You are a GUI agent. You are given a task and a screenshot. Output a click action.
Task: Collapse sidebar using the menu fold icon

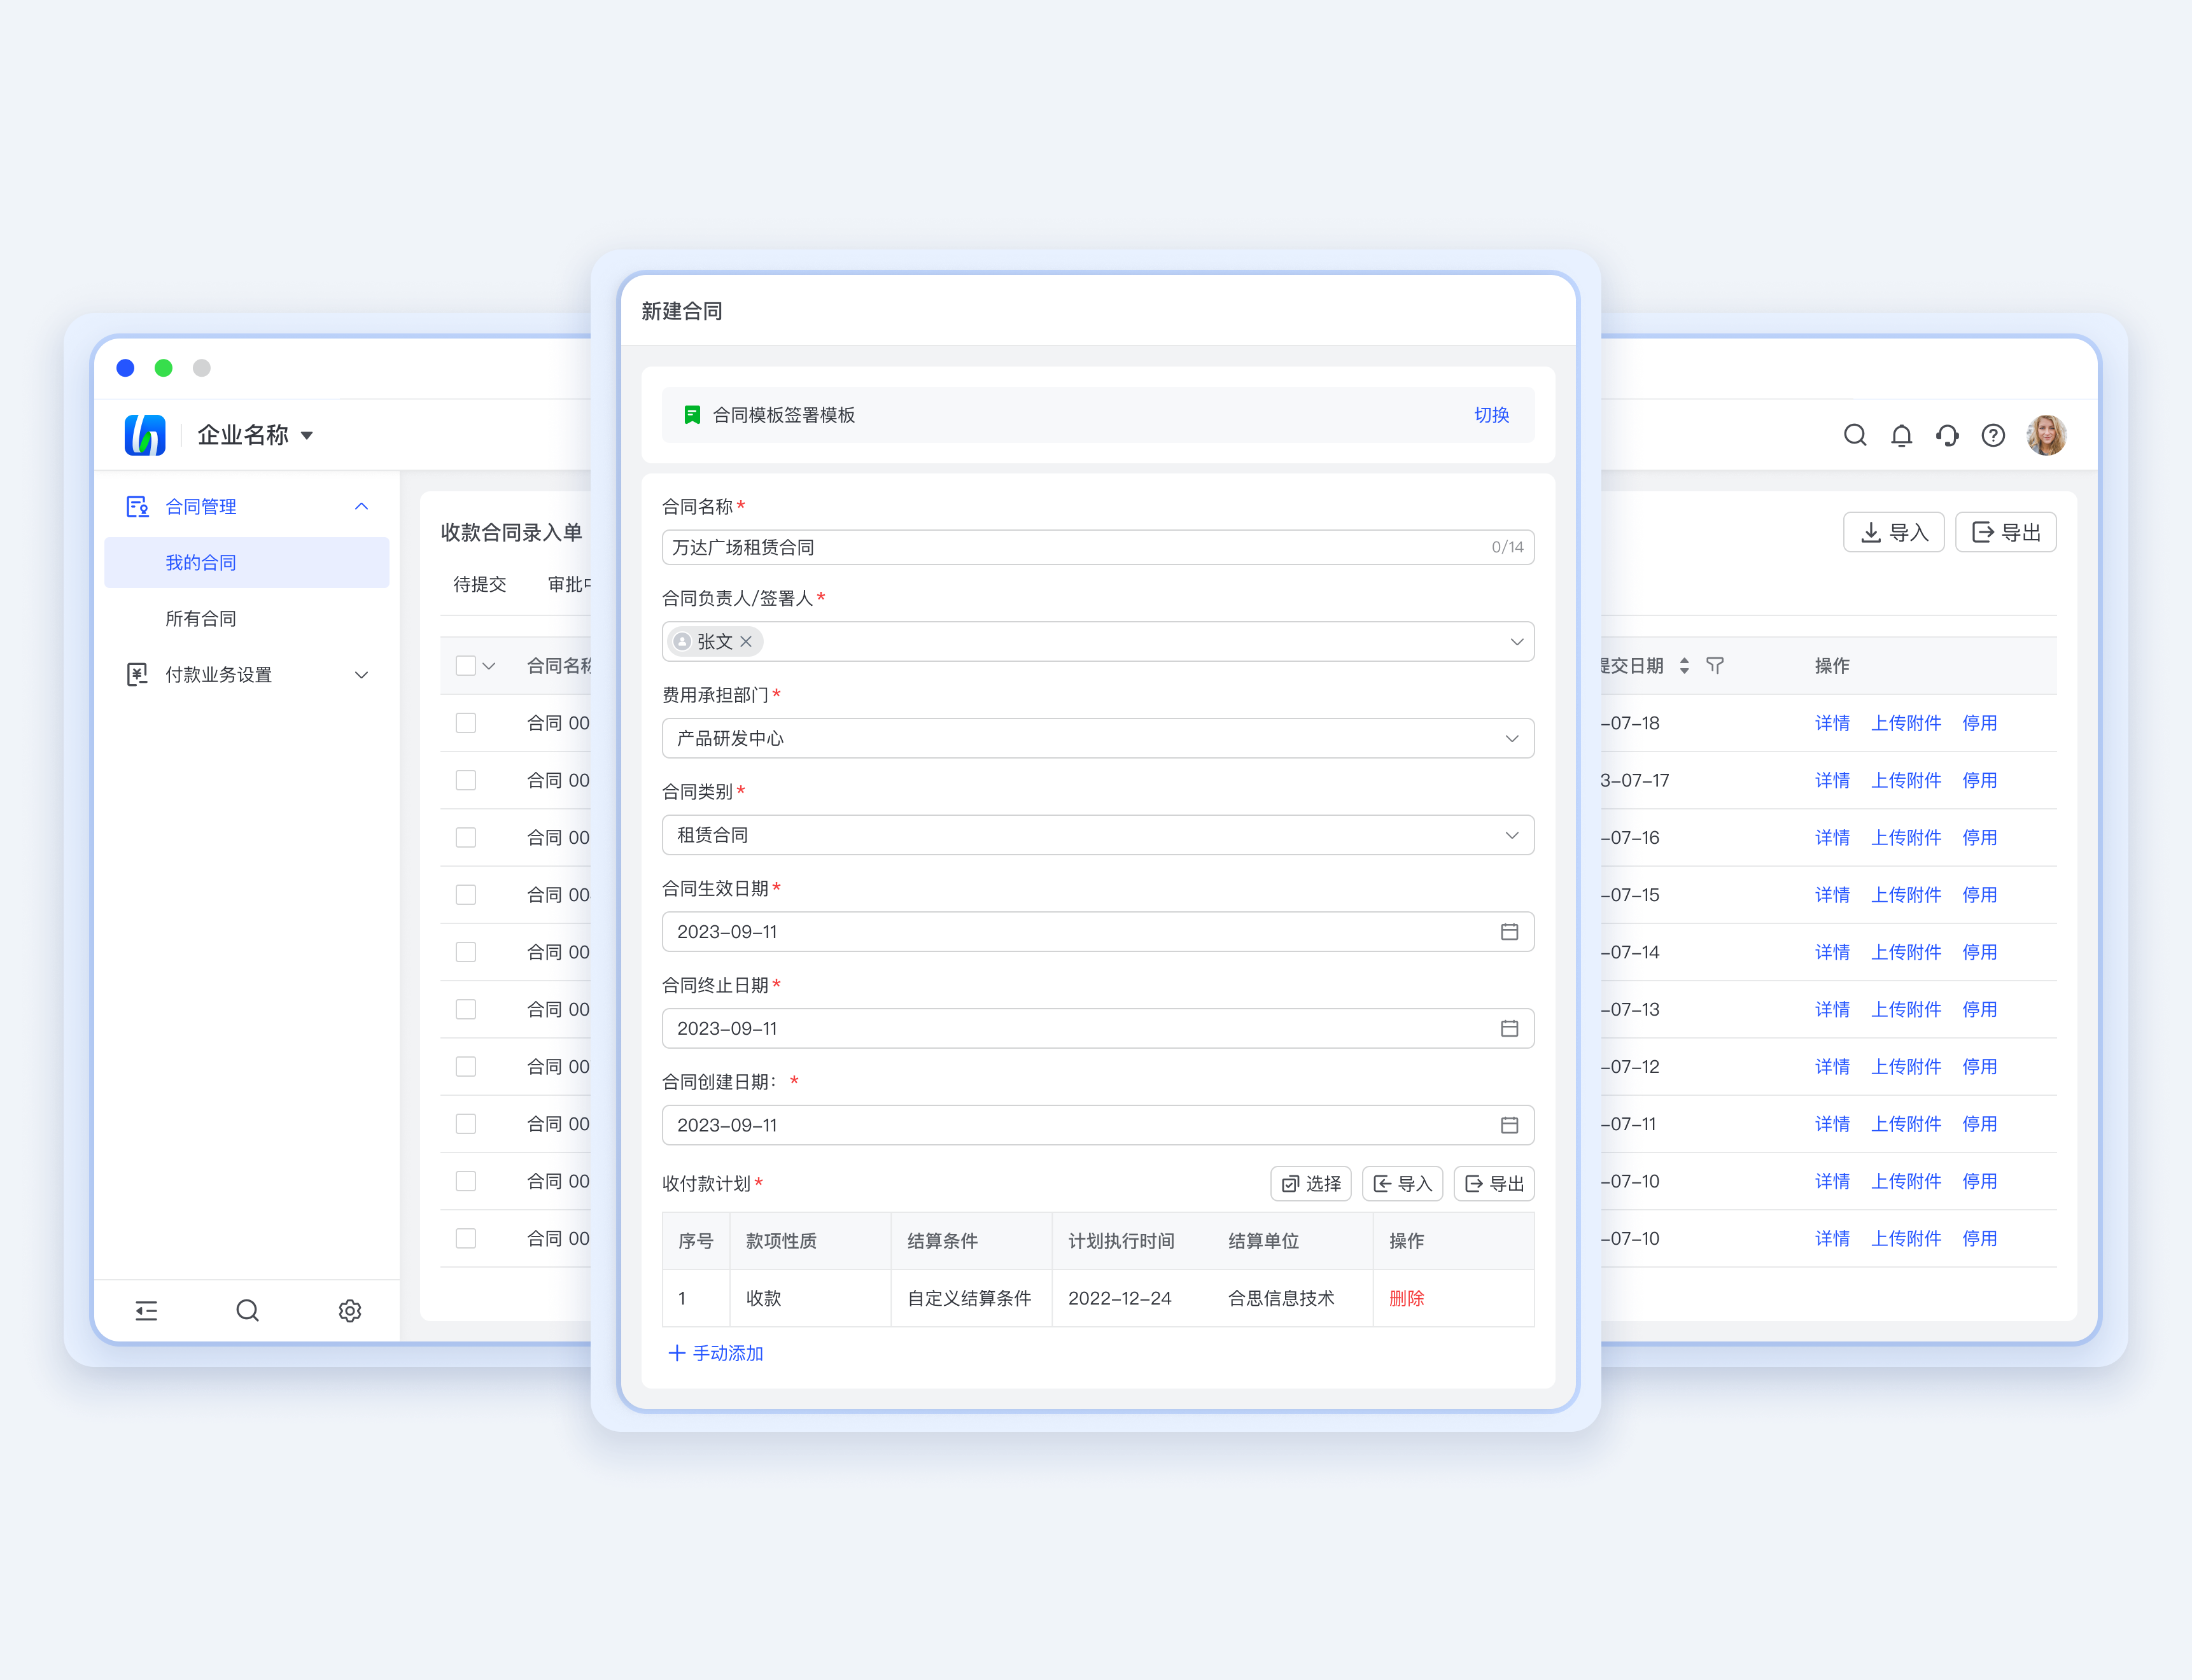tap(146, 1310)
